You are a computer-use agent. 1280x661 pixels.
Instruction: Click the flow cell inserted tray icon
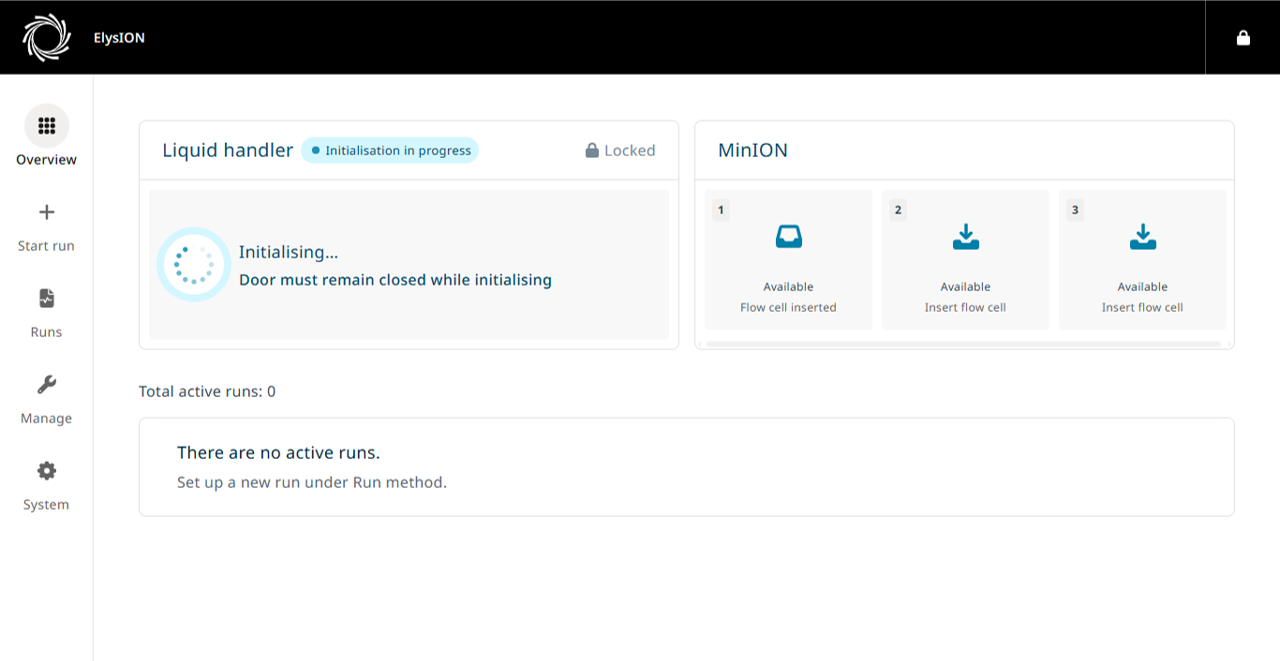click(788, 236)
